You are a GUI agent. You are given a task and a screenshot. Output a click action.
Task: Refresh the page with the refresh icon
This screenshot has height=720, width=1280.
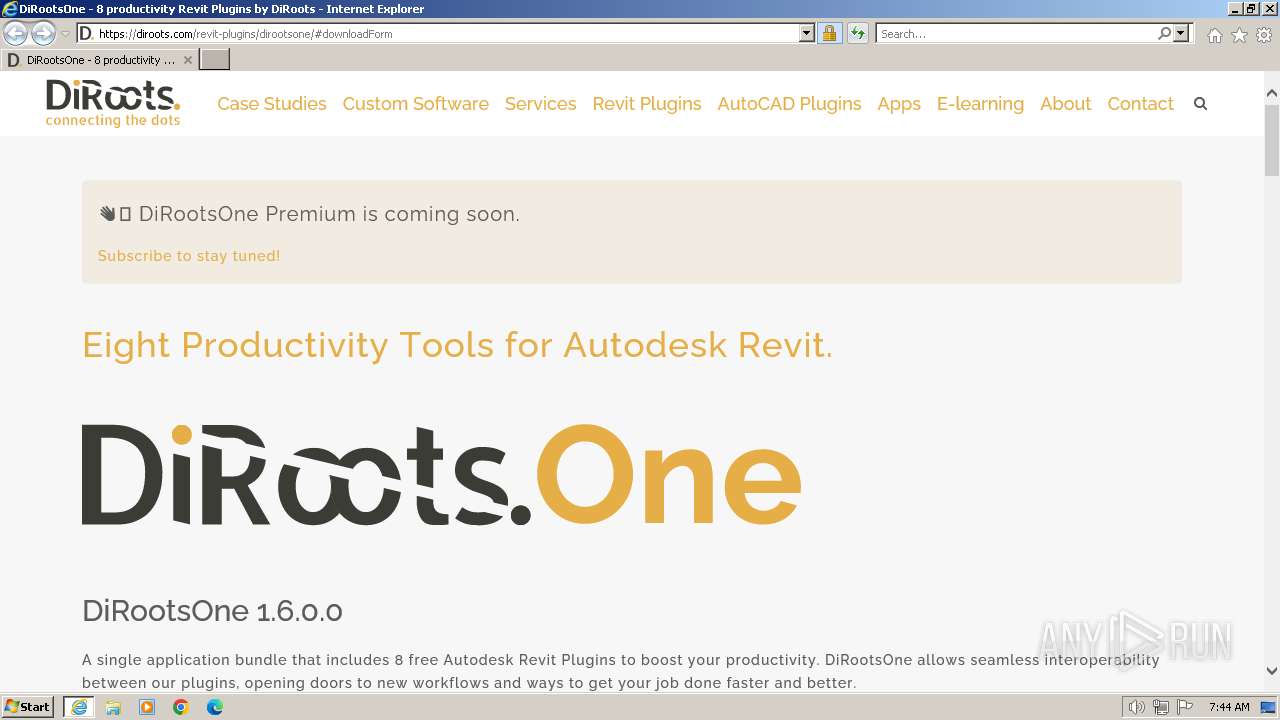click(x=857, y=33)
